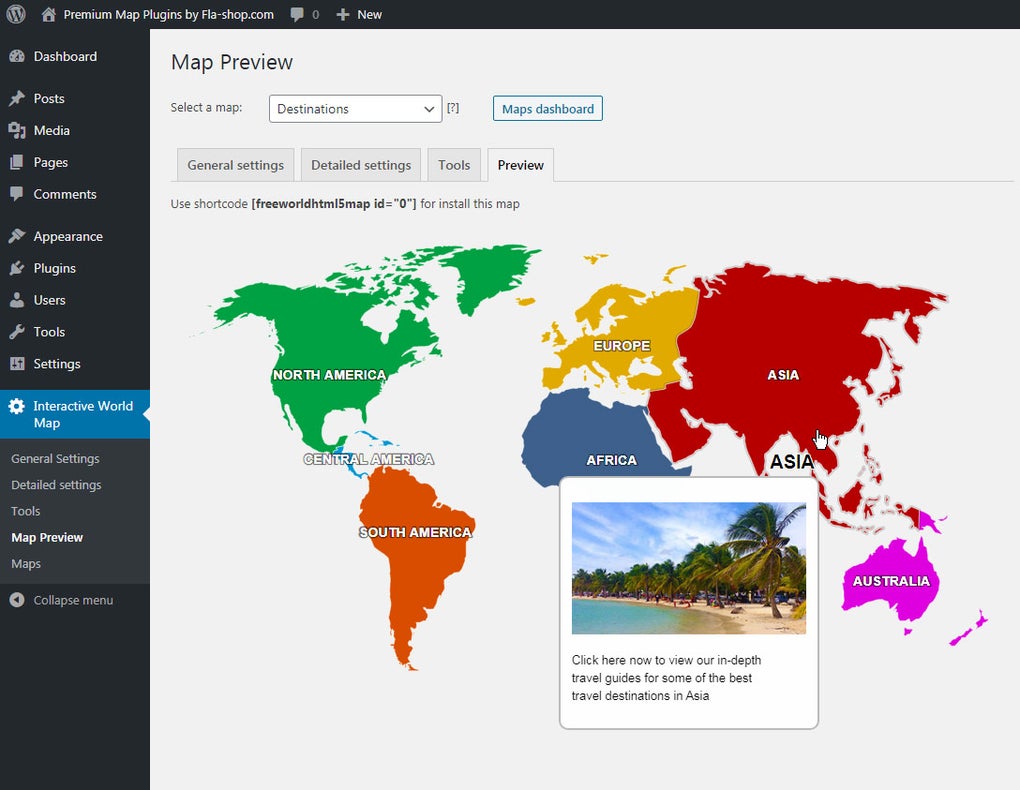Open Dashboard from the sidebar
Screen dimensions: 1020x790
tap(65, 57)
